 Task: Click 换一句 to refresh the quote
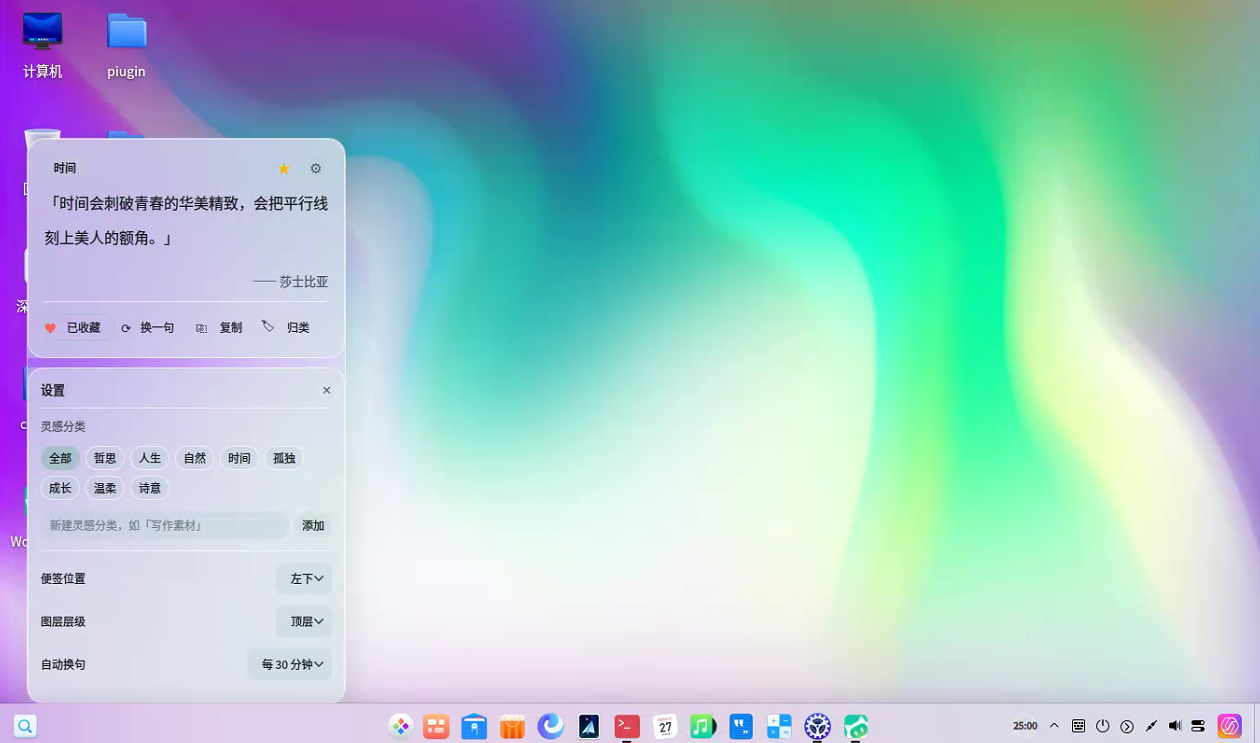148,328
